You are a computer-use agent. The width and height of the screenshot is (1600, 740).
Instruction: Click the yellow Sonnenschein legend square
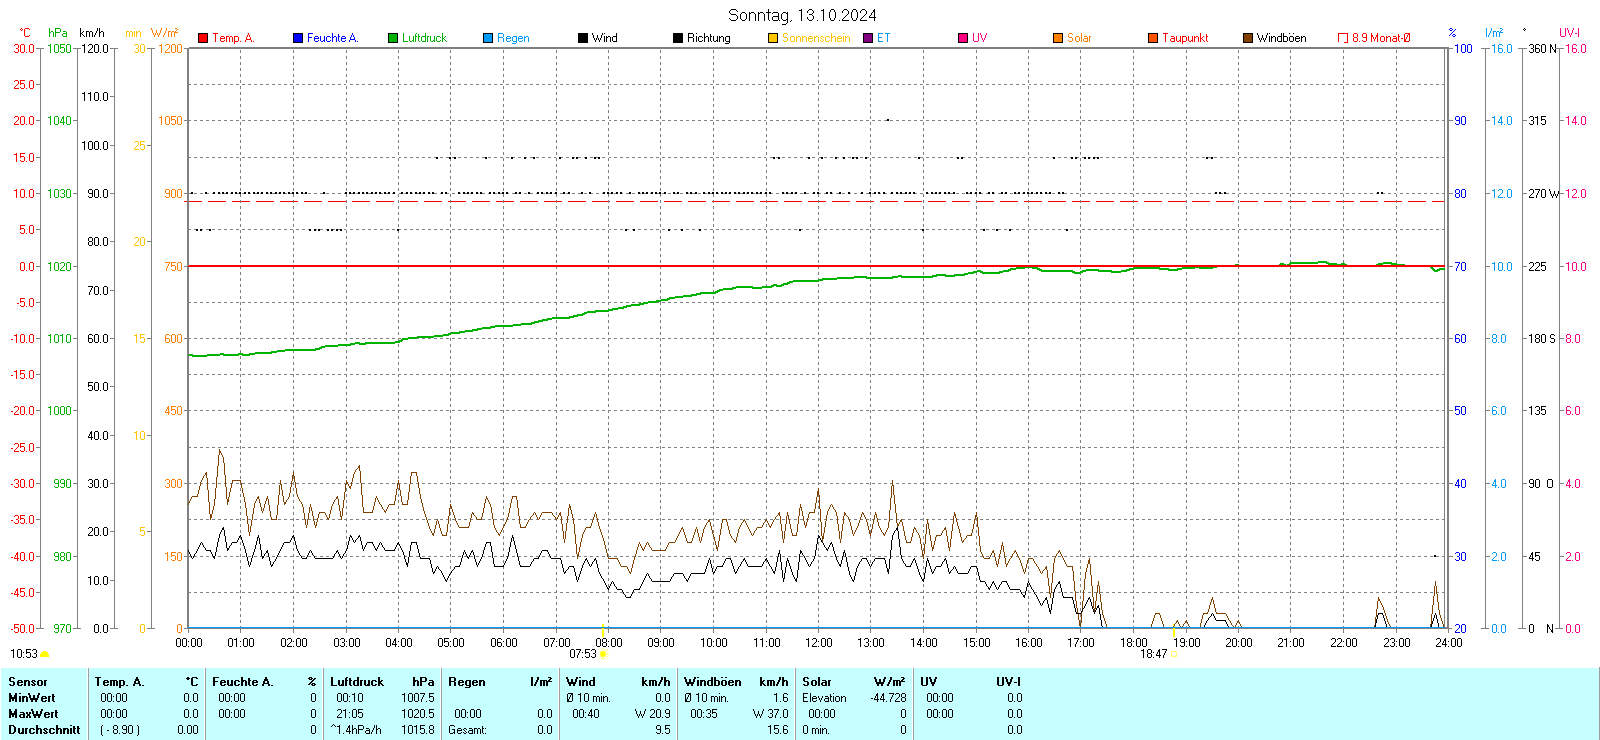pyautogui.click(x=773, y=38)
